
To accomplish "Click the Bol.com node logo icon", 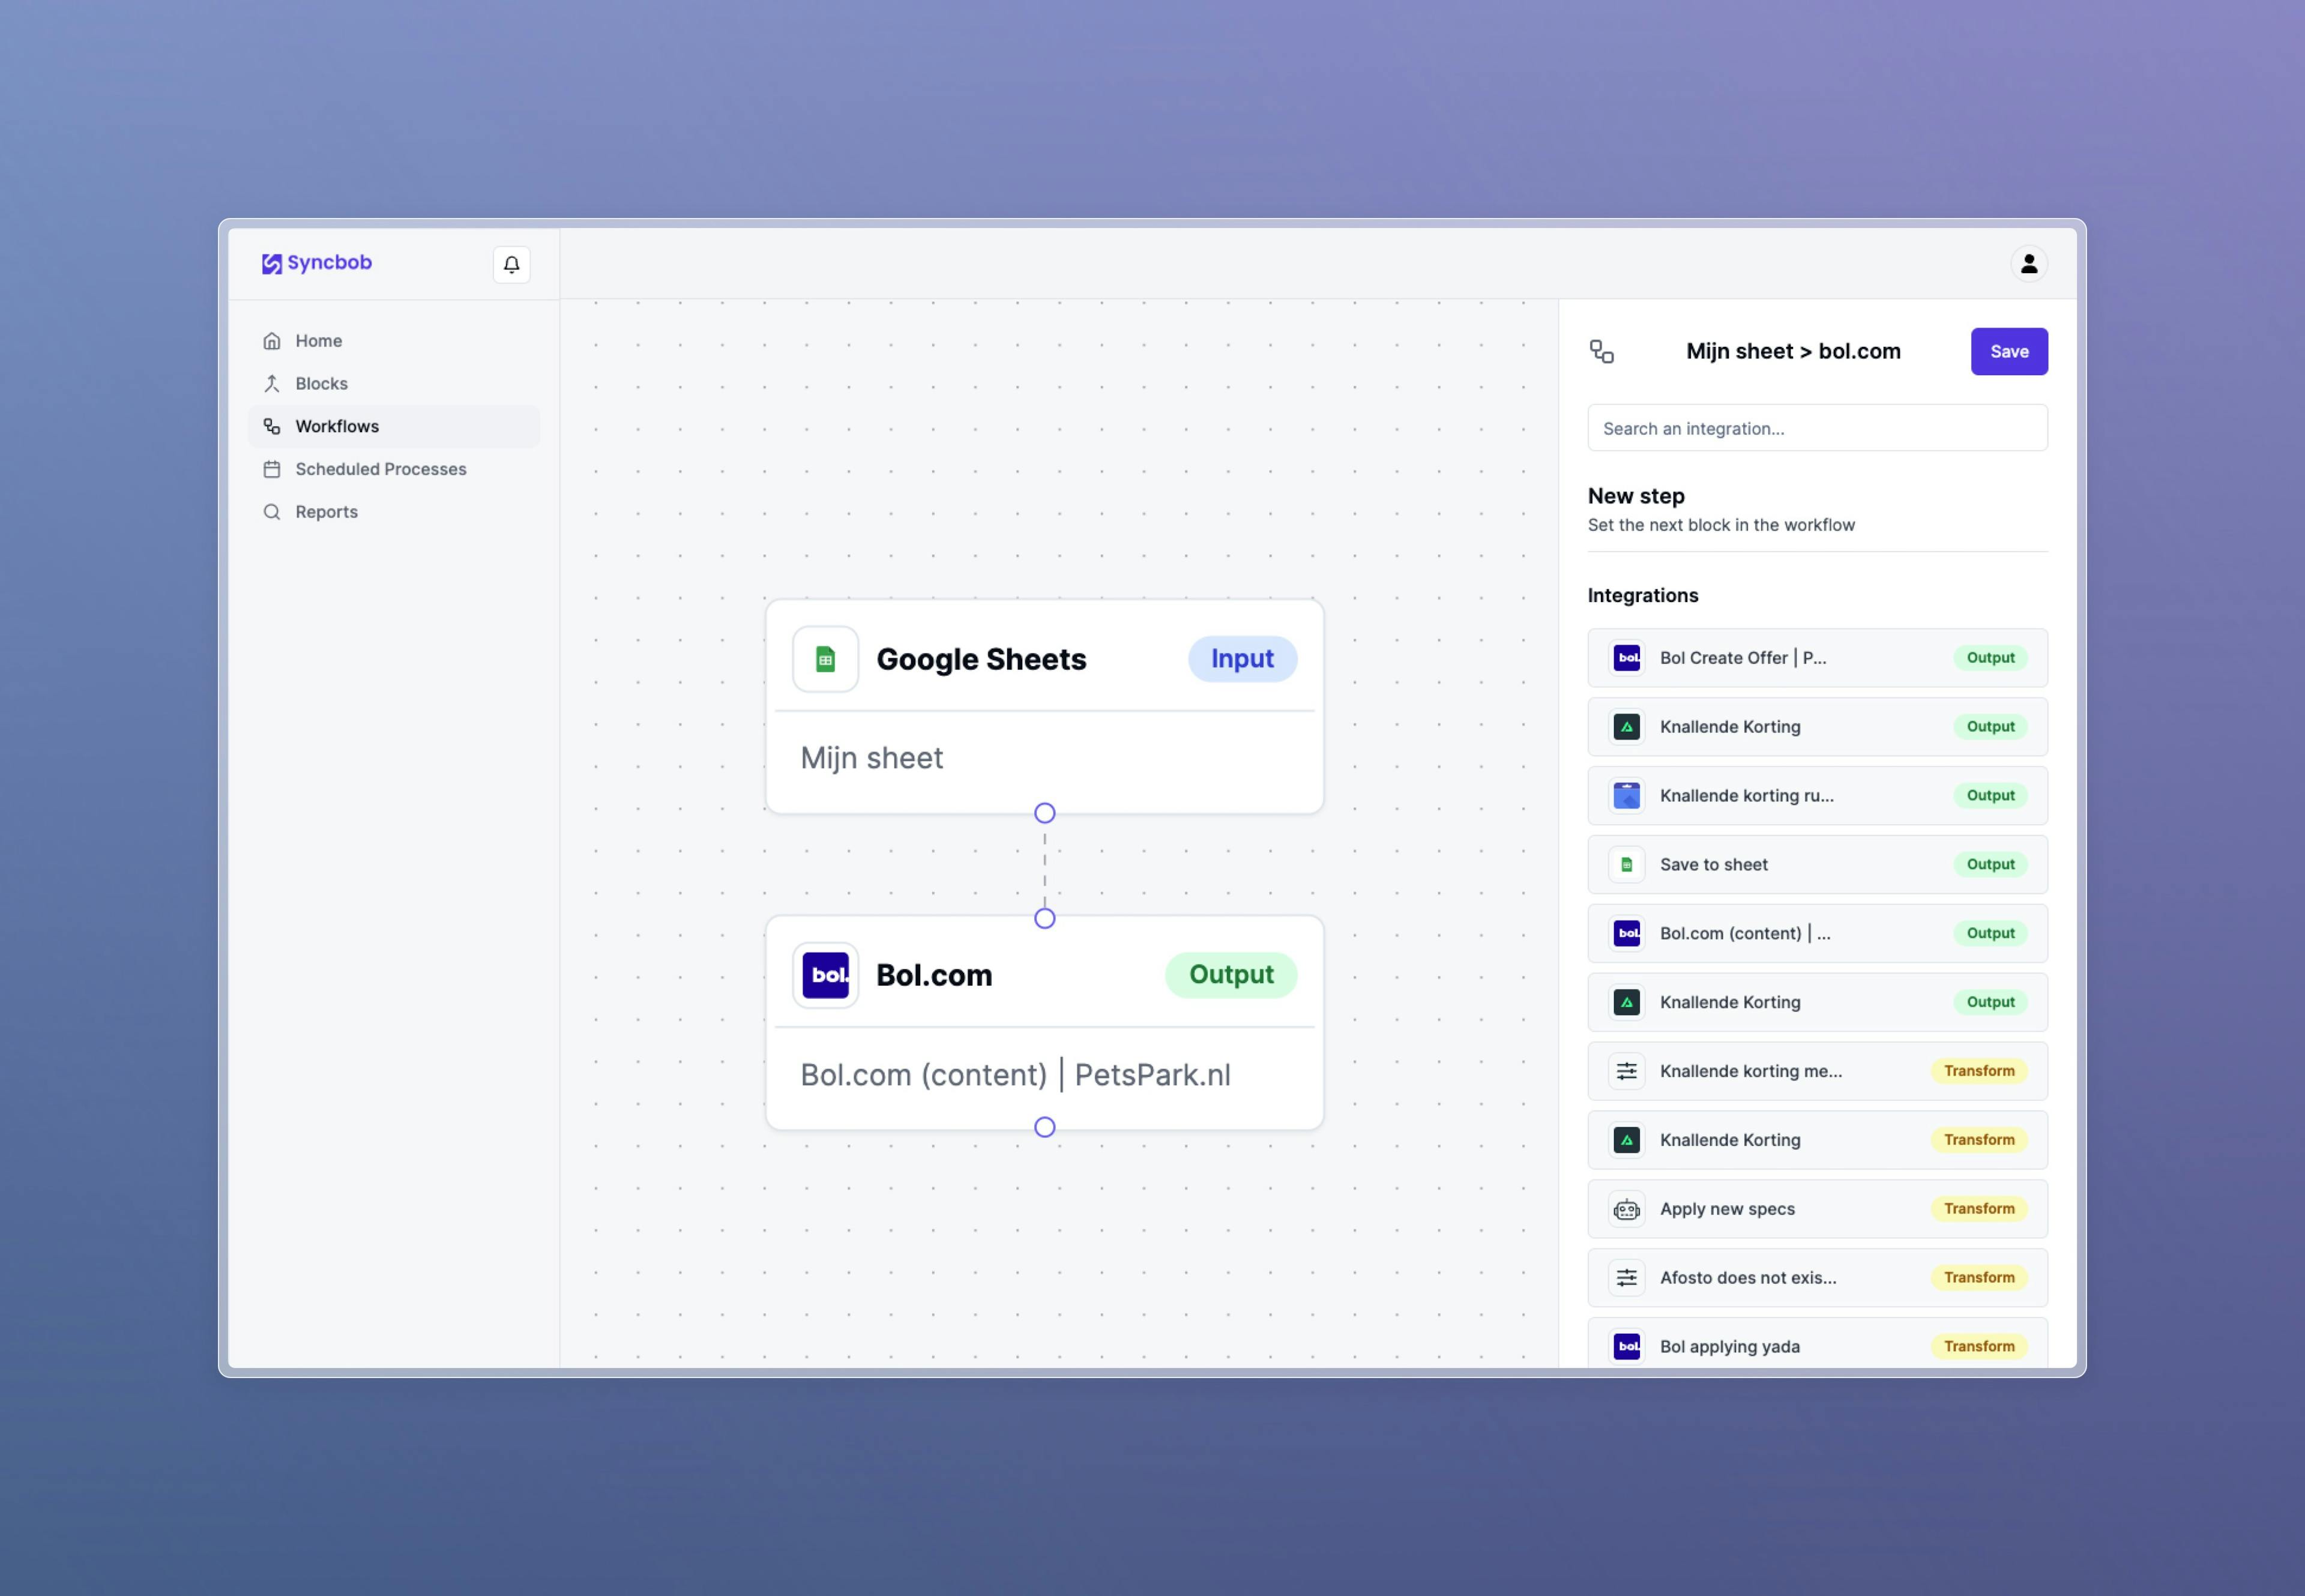I will [825, 975].
